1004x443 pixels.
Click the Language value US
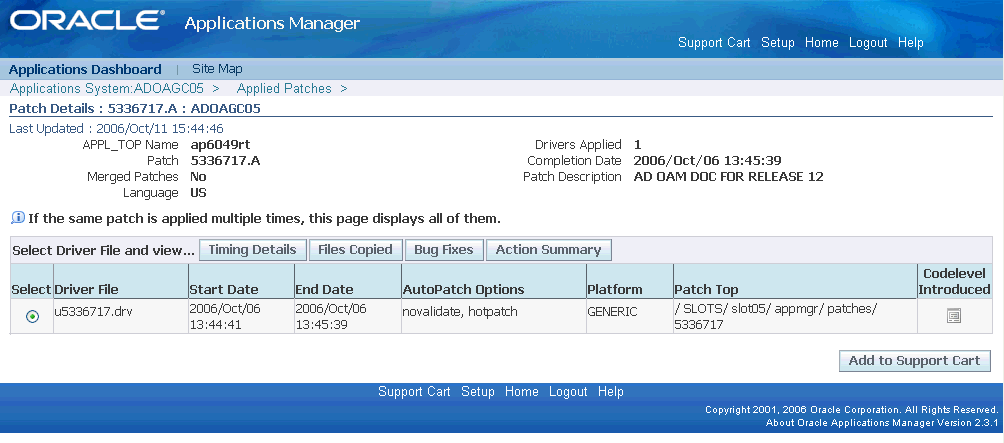tap(198, 193)
